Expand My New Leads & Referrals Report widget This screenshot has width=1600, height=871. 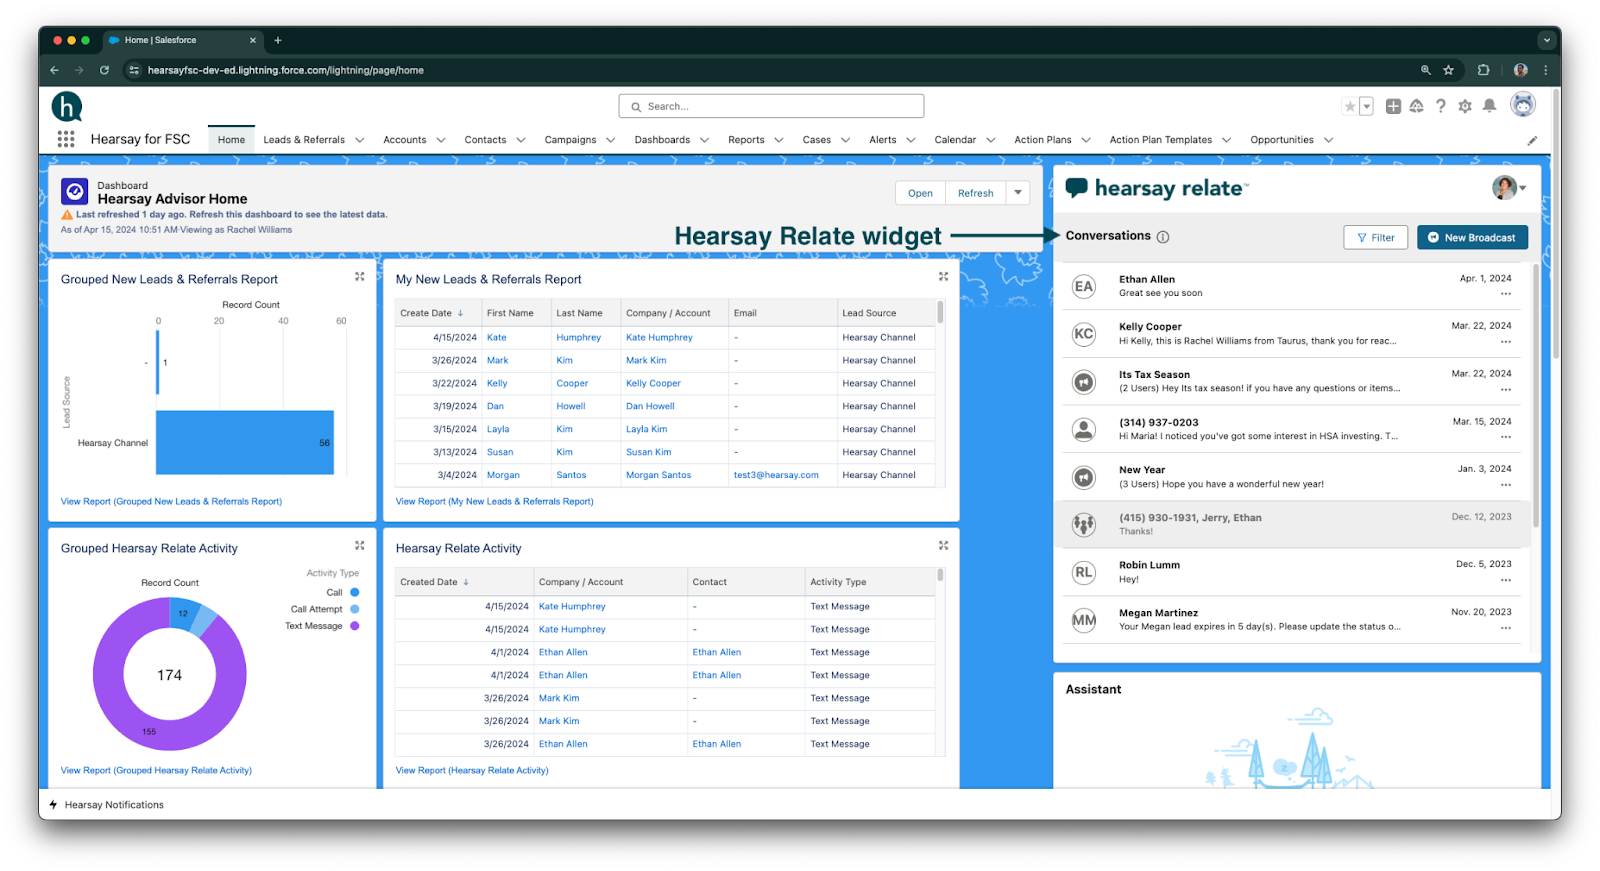(x=943, y=277)
